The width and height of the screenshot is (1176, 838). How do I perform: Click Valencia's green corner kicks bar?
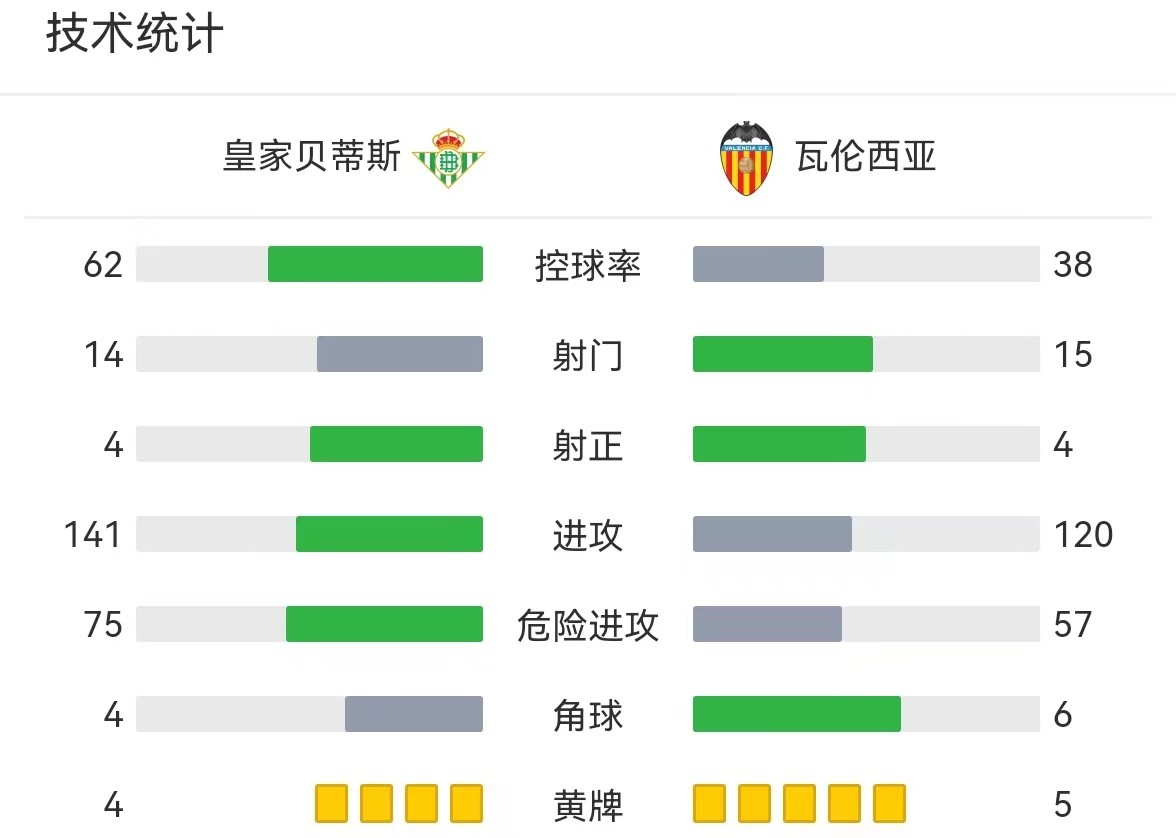pyautogui.click(x=796, y=714)
